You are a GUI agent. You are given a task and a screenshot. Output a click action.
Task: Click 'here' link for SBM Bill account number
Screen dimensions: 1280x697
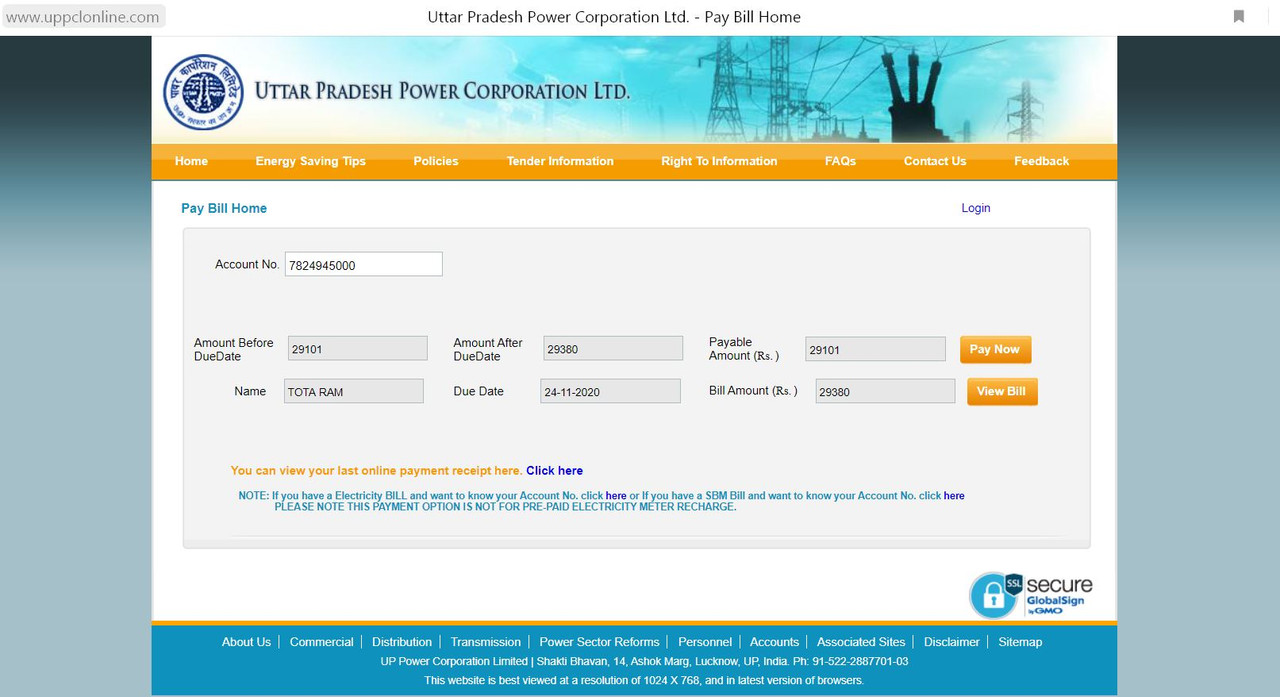954,496
